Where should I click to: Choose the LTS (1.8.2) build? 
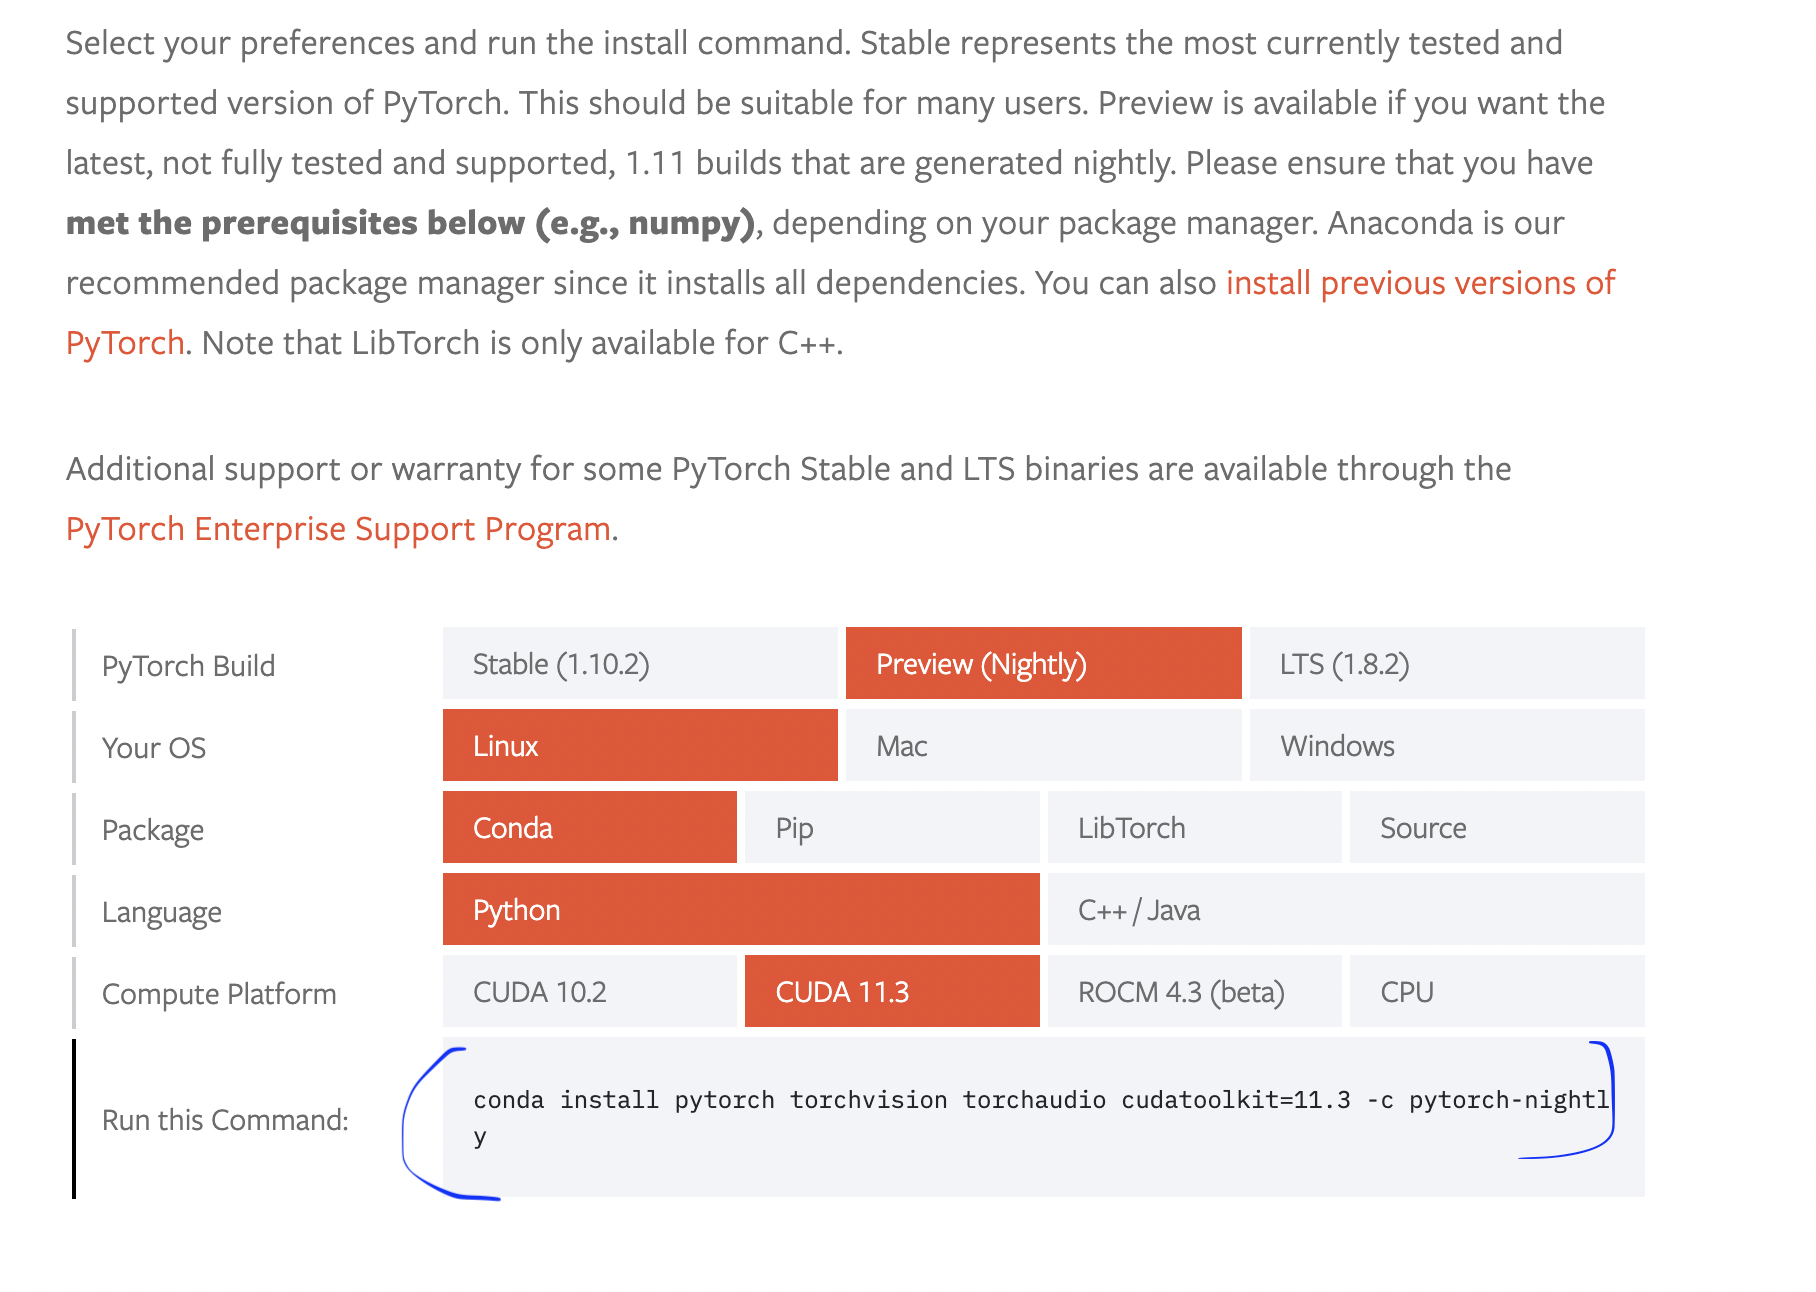tap(1446, 664)
